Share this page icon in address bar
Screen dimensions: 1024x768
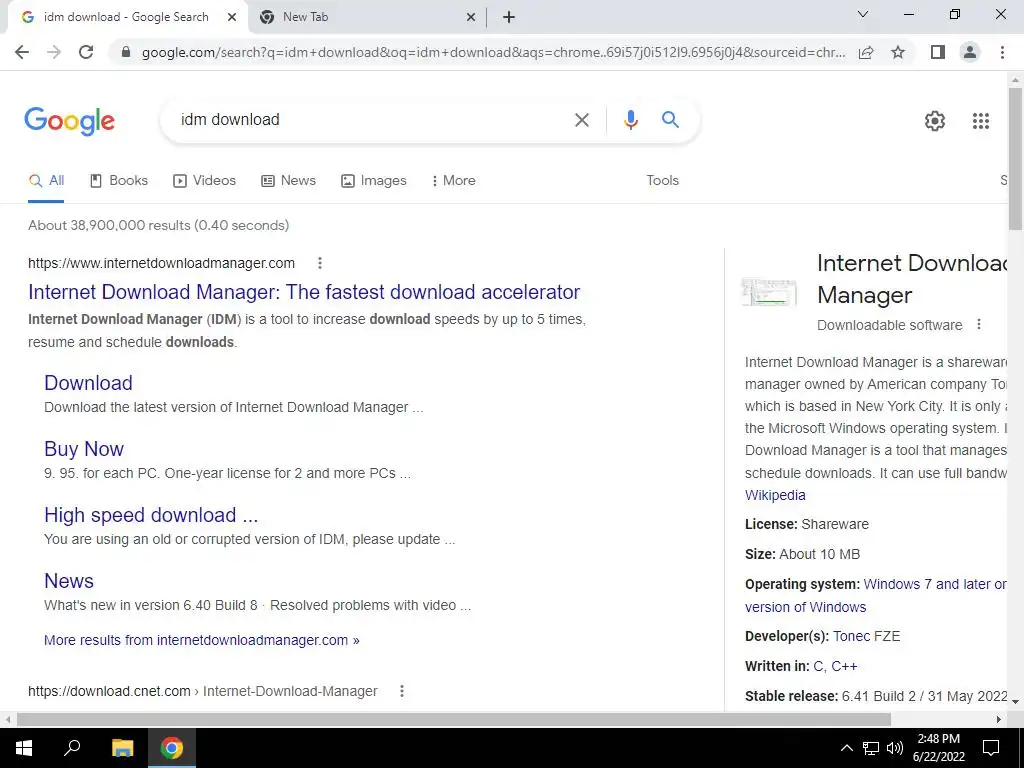[x=866, y=52]
